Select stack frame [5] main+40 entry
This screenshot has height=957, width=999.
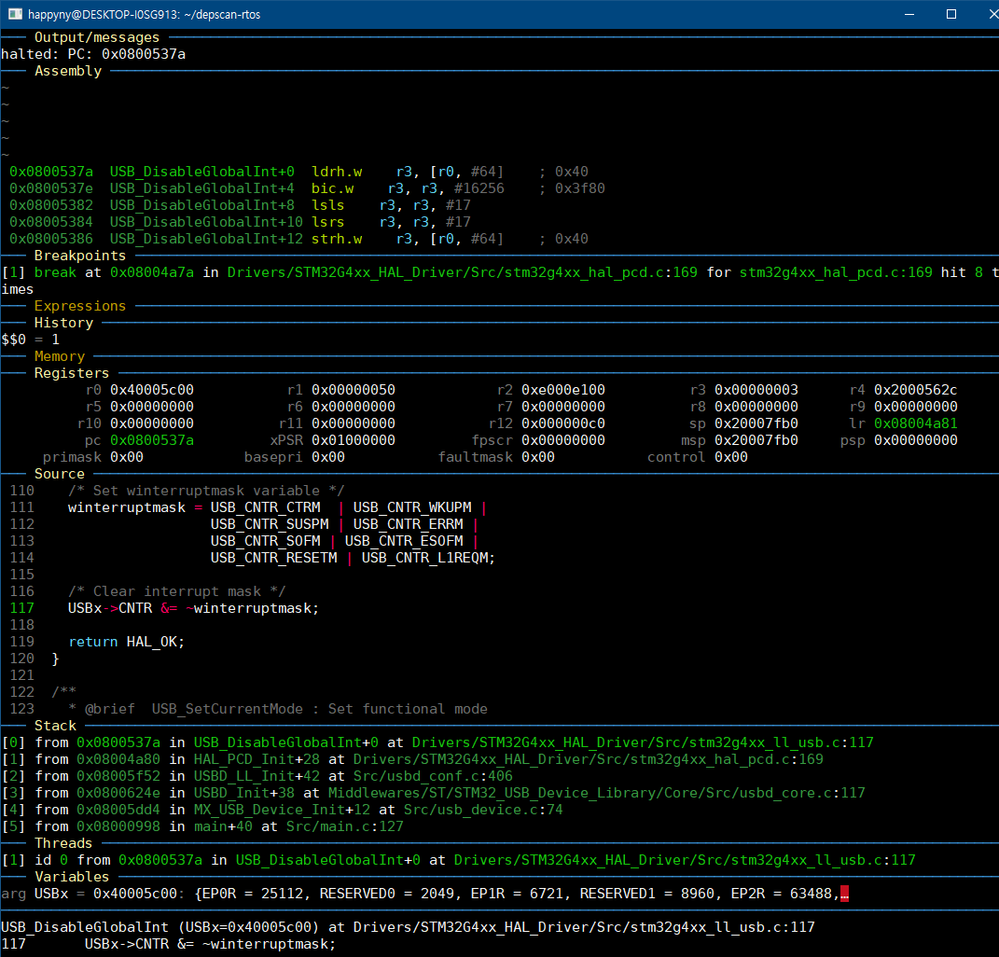(203, 826)
